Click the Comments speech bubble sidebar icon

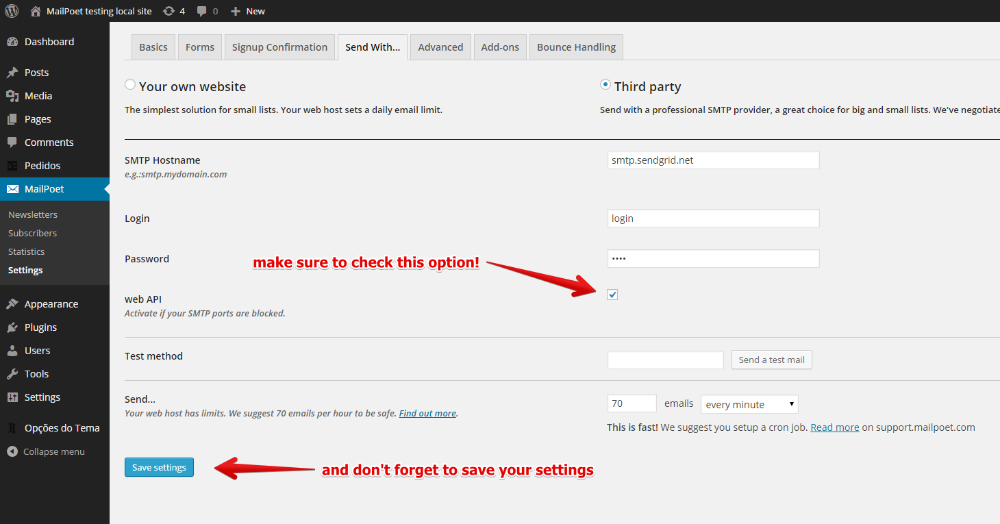(x=12, y=142)
